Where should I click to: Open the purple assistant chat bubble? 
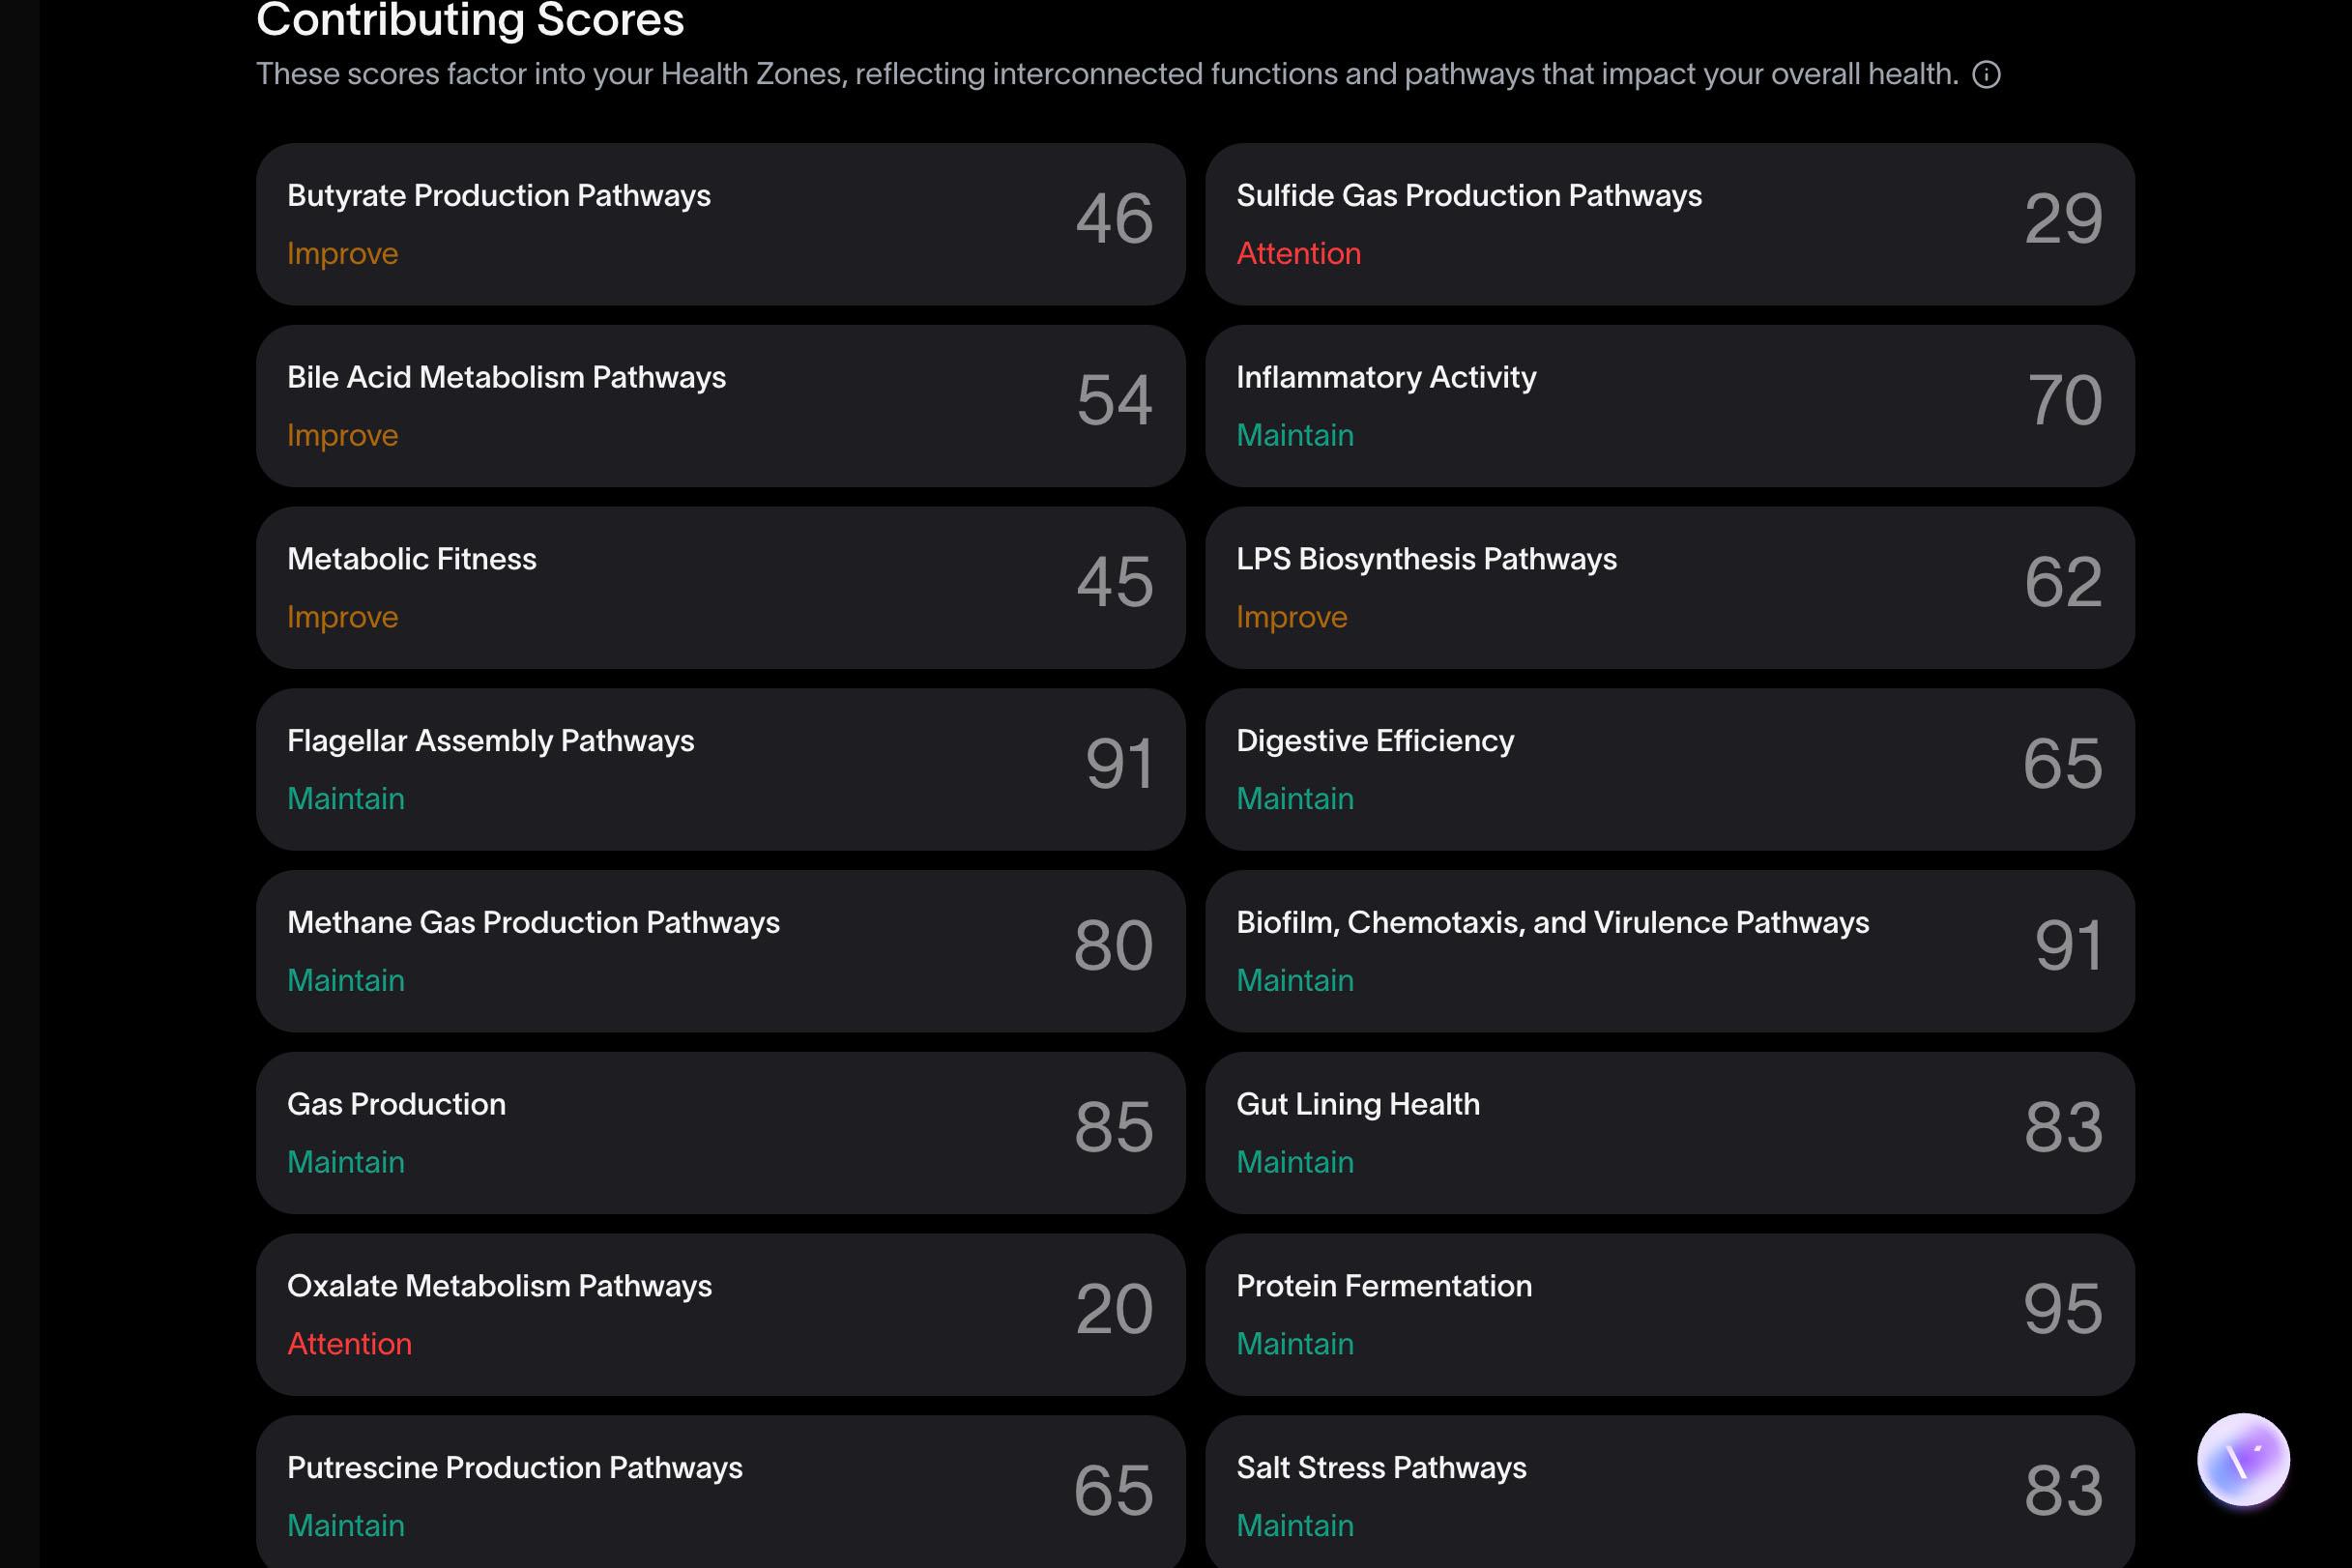(2243, 1459)
